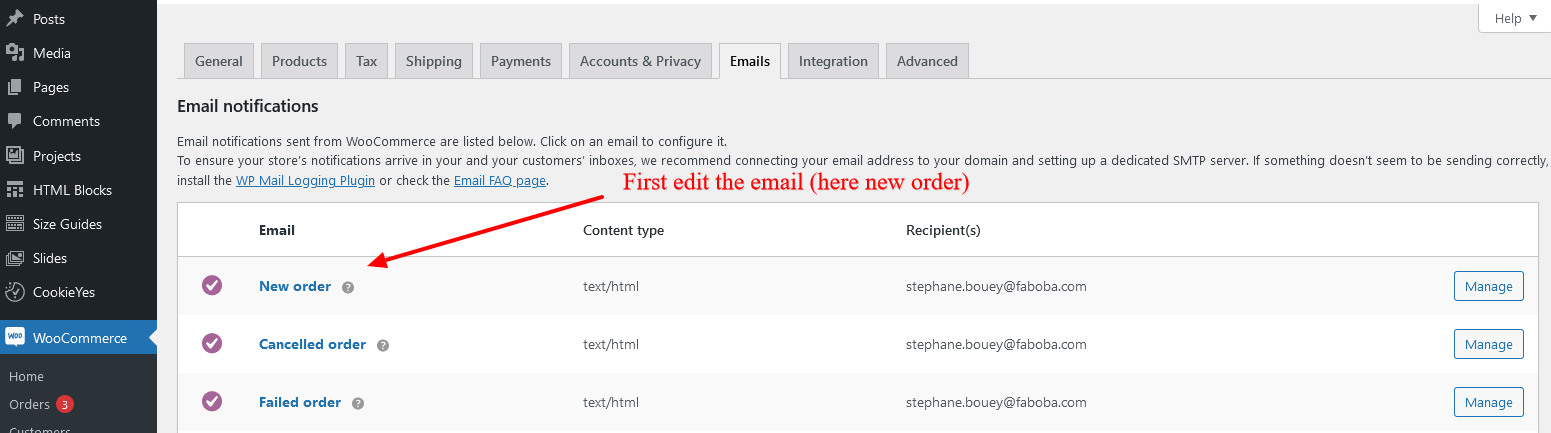Image resolution: width=1551 pixels, height=433 pixels.
Task: Go to the Advanced settings tab
Action: pyautogui.click(x=927, y=61)
